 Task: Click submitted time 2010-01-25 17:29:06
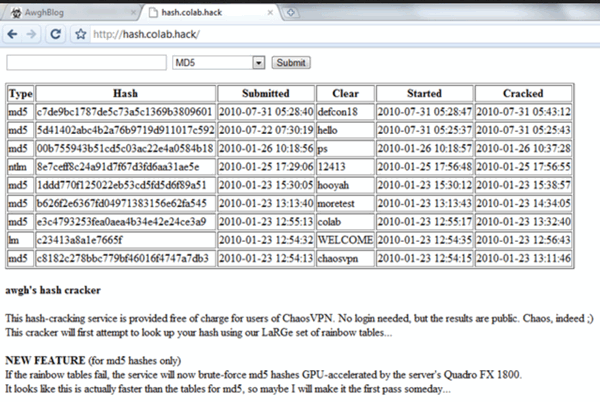(266, 167)
